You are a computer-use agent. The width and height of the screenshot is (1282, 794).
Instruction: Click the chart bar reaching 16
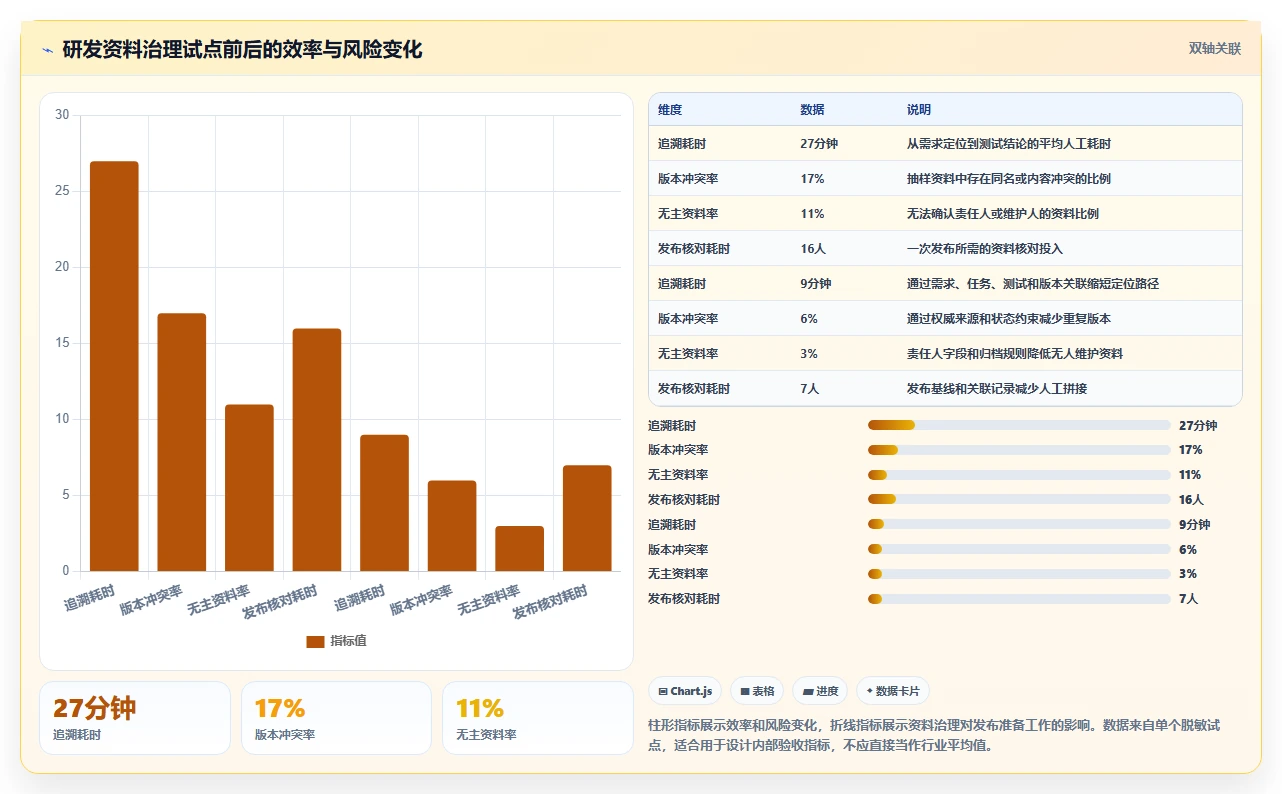coord(317,450)
